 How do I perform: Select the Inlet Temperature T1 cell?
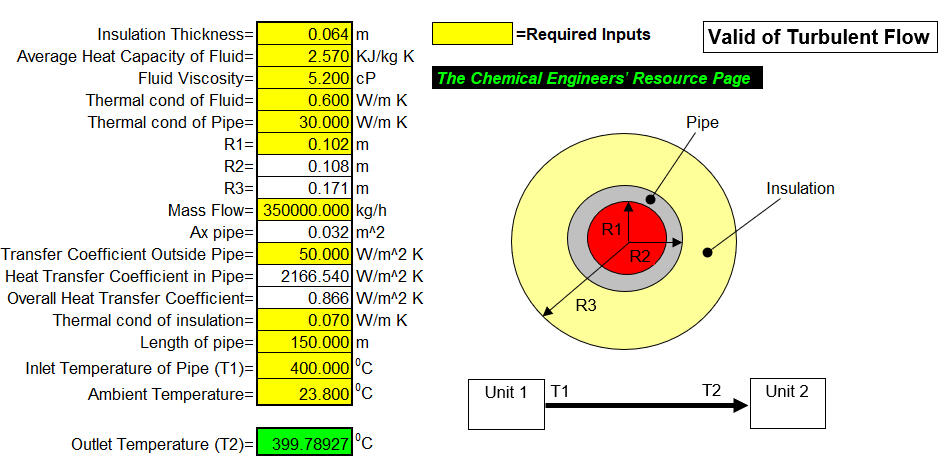(304, 368)
